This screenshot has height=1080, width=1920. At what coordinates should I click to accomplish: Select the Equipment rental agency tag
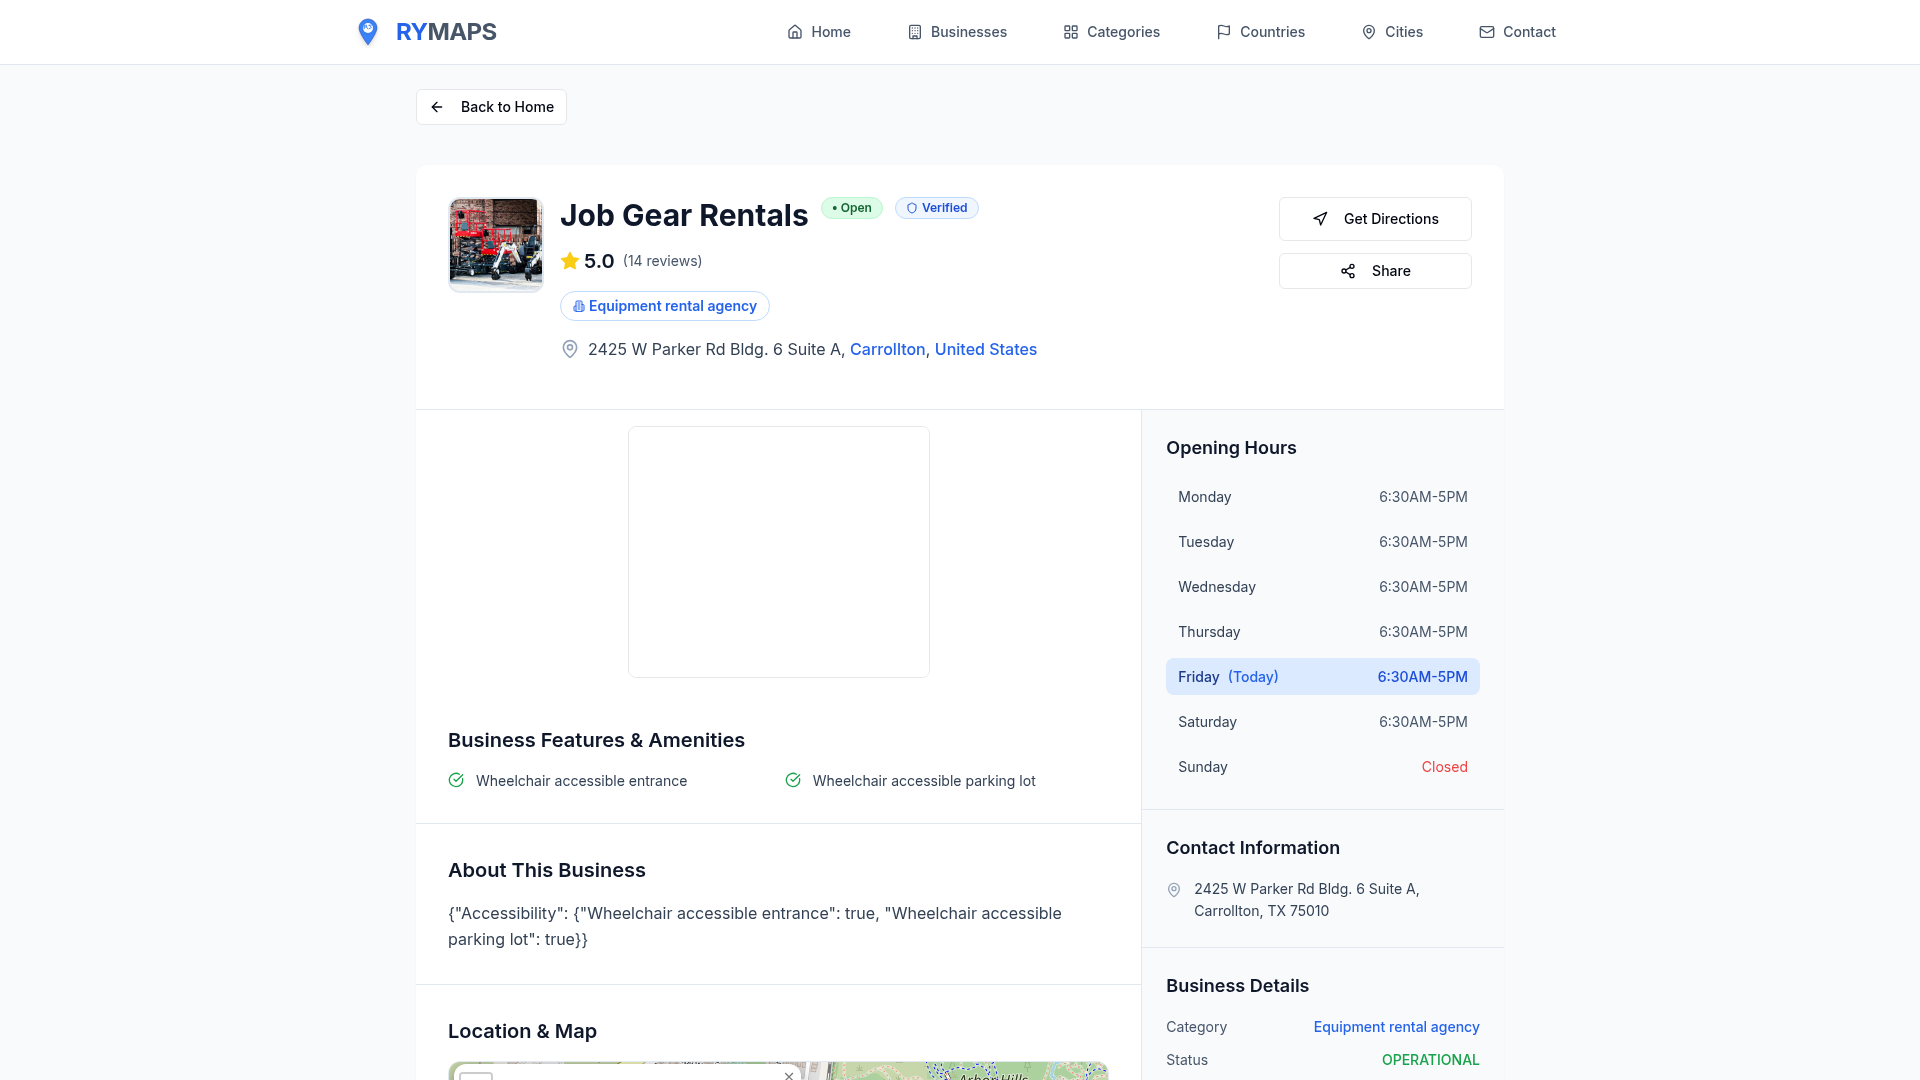(664, 306)
